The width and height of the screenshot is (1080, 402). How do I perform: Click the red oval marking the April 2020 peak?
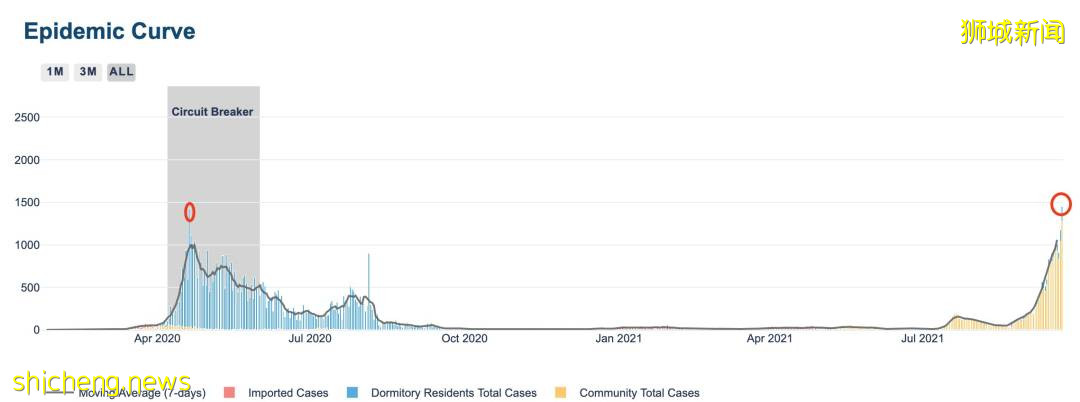[189, 212]
